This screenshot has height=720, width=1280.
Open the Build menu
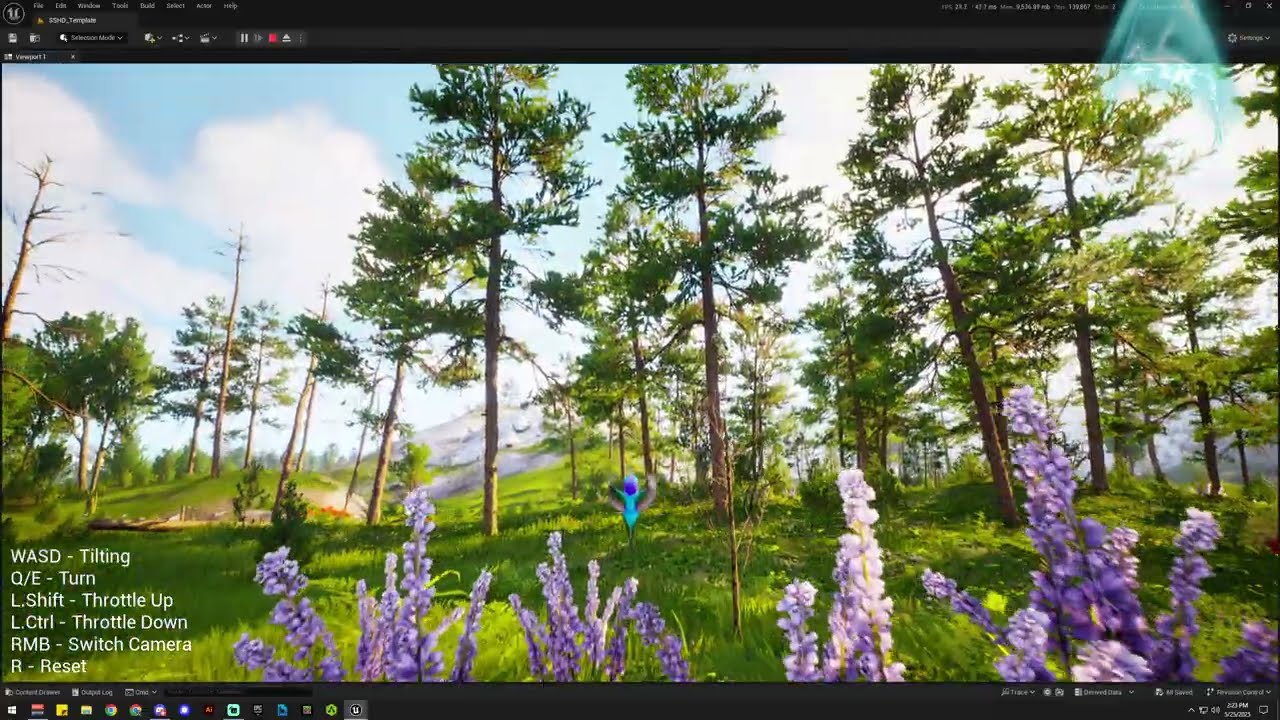pyautogui.click(x=147, y=6)
